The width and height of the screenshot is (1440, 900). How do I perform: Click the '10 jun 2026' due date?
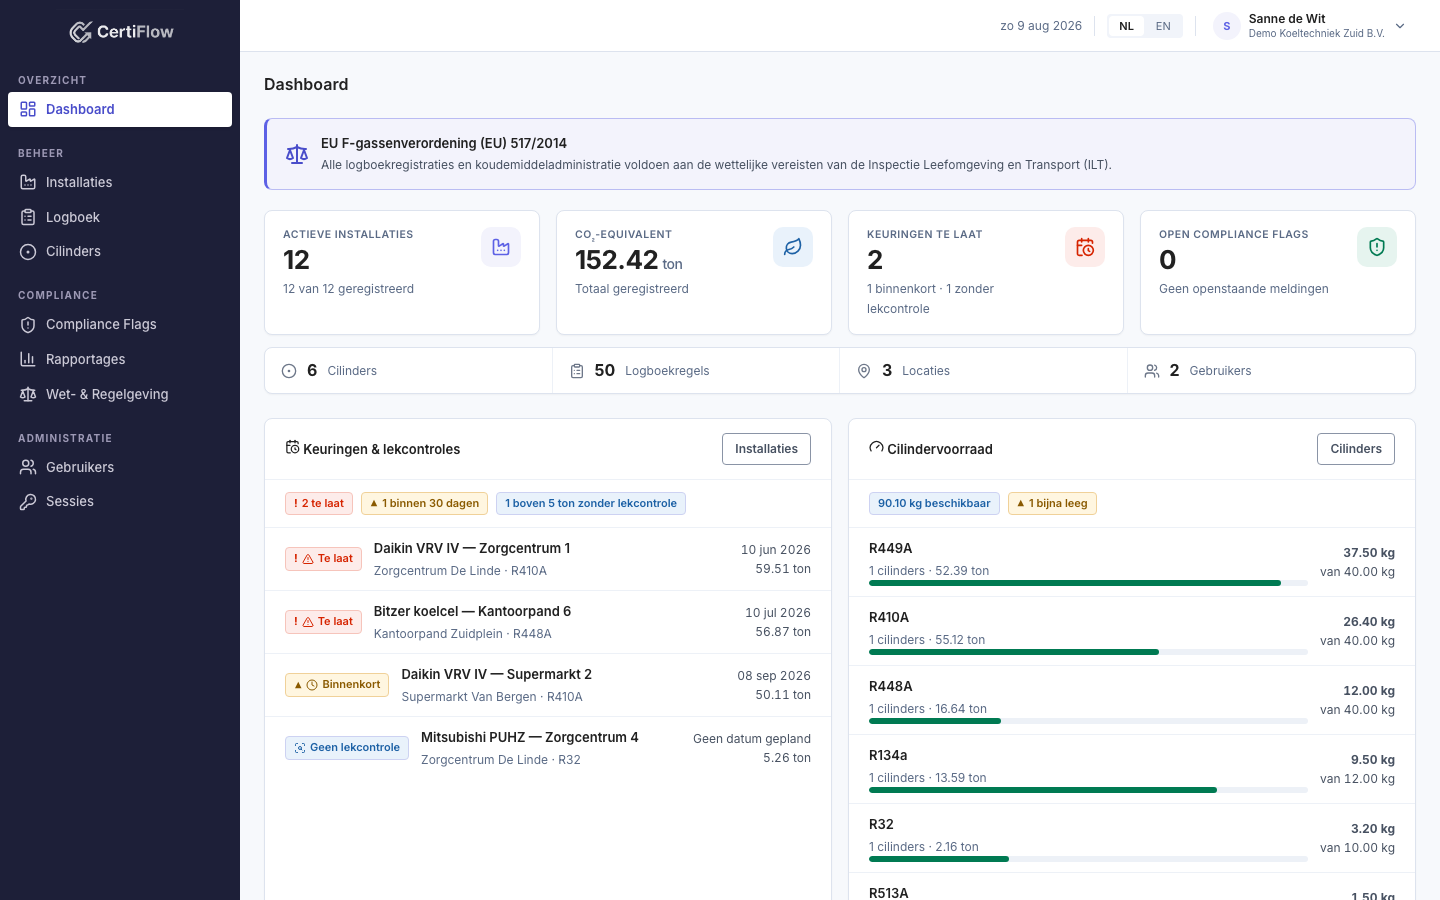776,550
